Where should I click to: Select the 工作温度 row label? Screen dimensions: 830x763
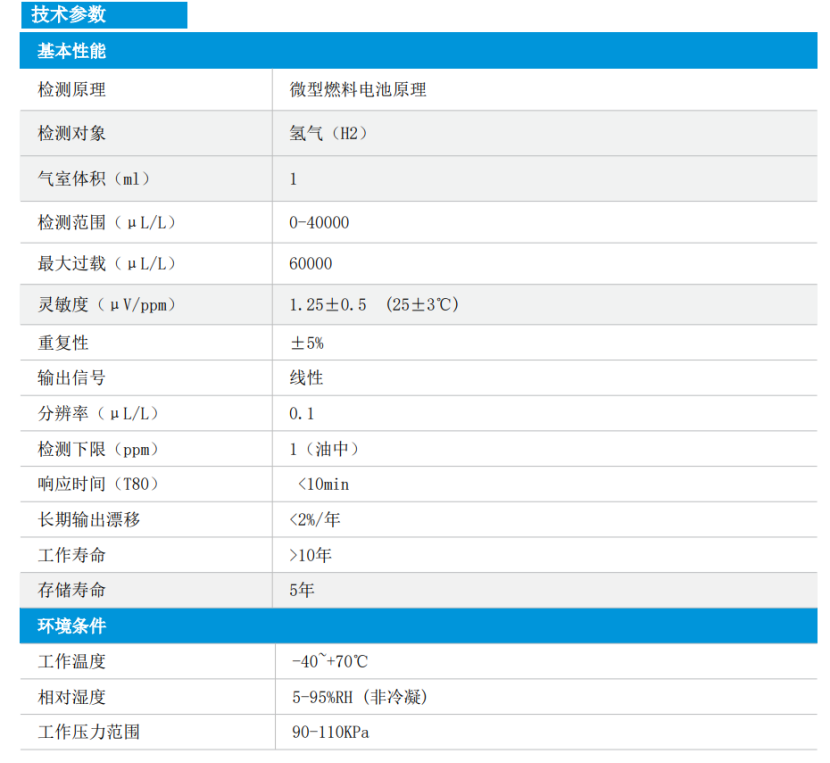point(71,661)
